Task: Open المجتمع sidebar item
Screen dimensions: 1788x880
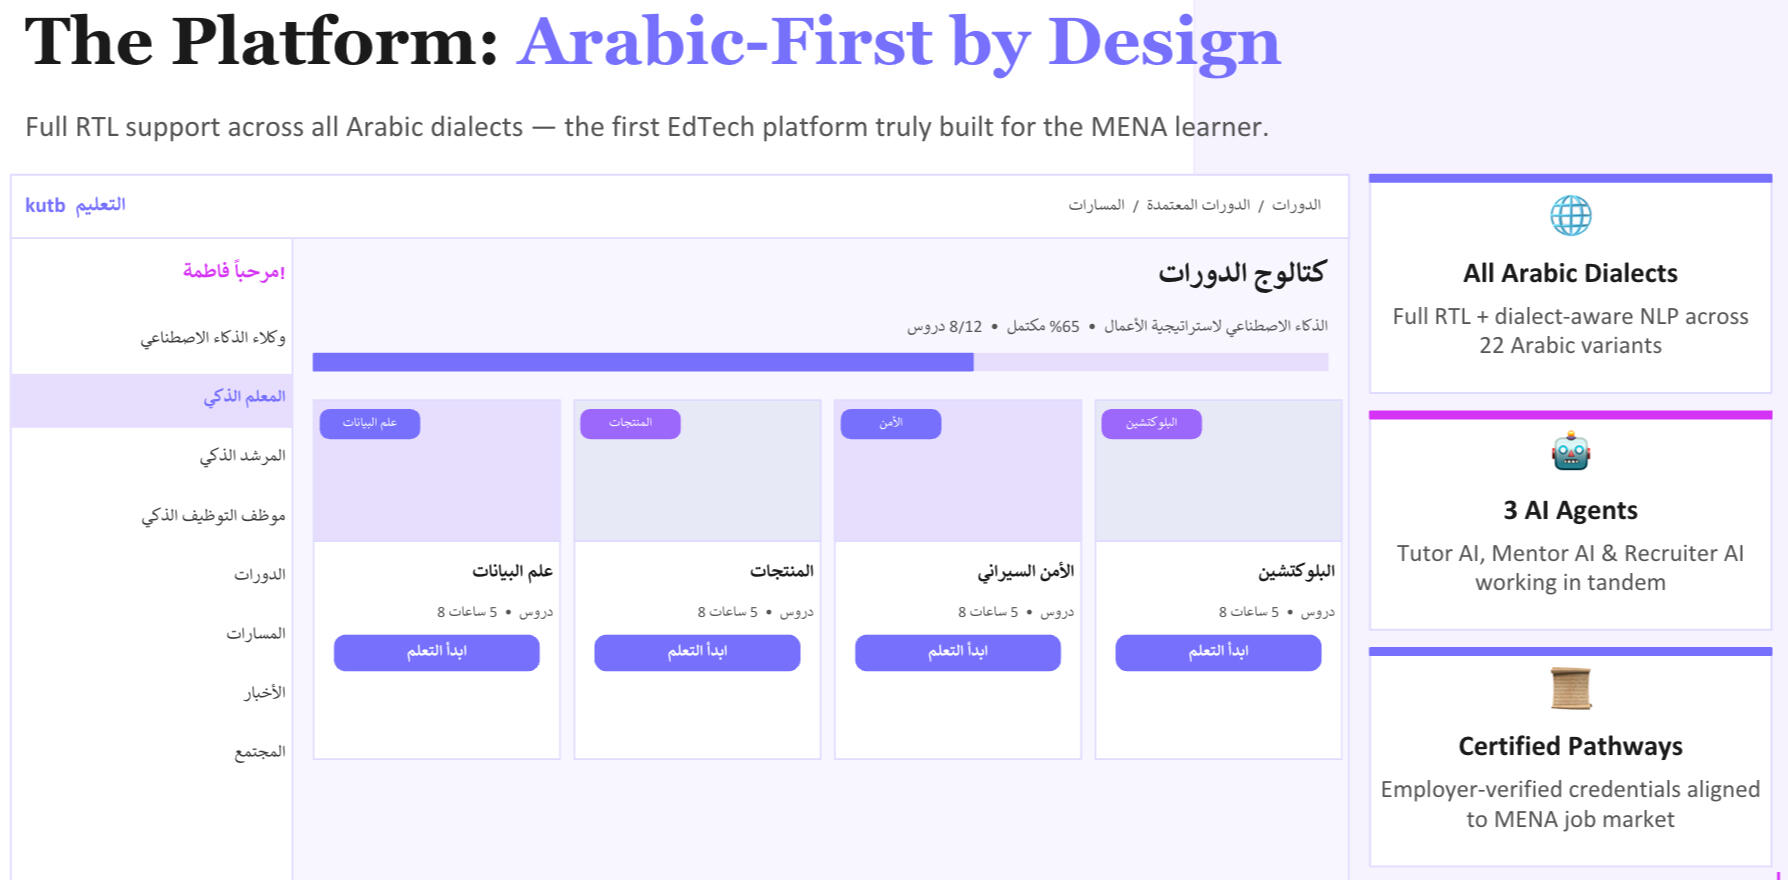Action: click(259, 752)
